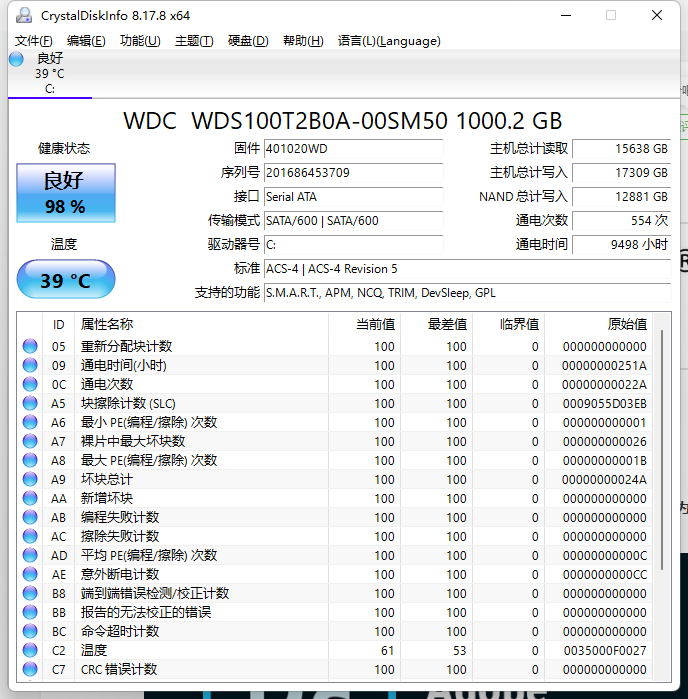Click the 39 °C temperature button
The height and width of the screenshot is (699, 688).
click(66, 279)
